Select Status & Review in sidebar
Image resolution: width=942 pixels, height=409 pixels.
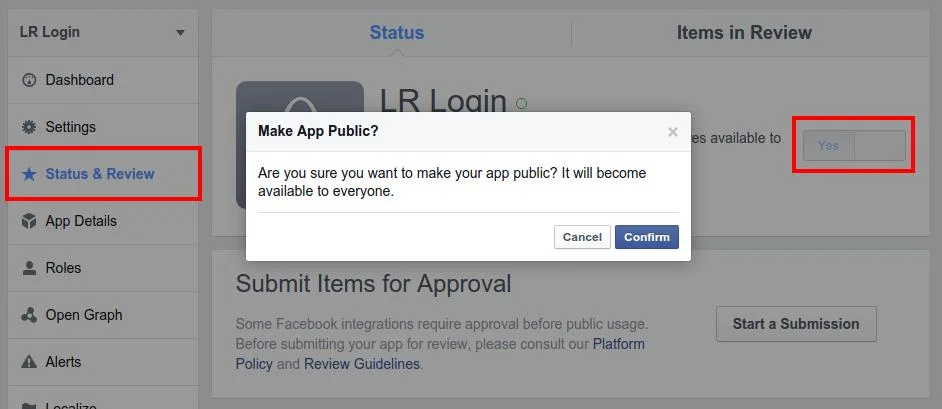point(103,174)
